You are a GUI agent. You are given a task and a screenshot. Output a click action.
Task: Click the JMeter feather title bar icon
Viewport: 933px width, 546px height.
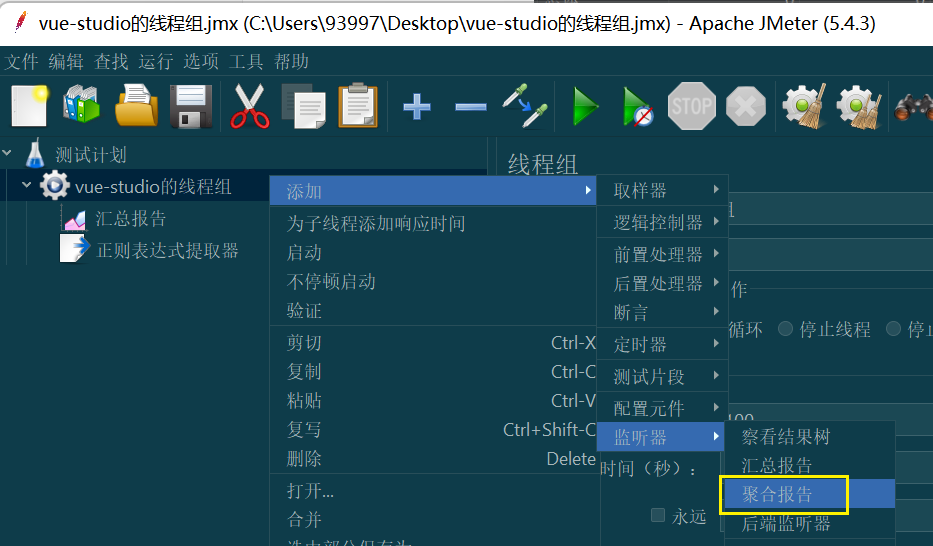21,22
